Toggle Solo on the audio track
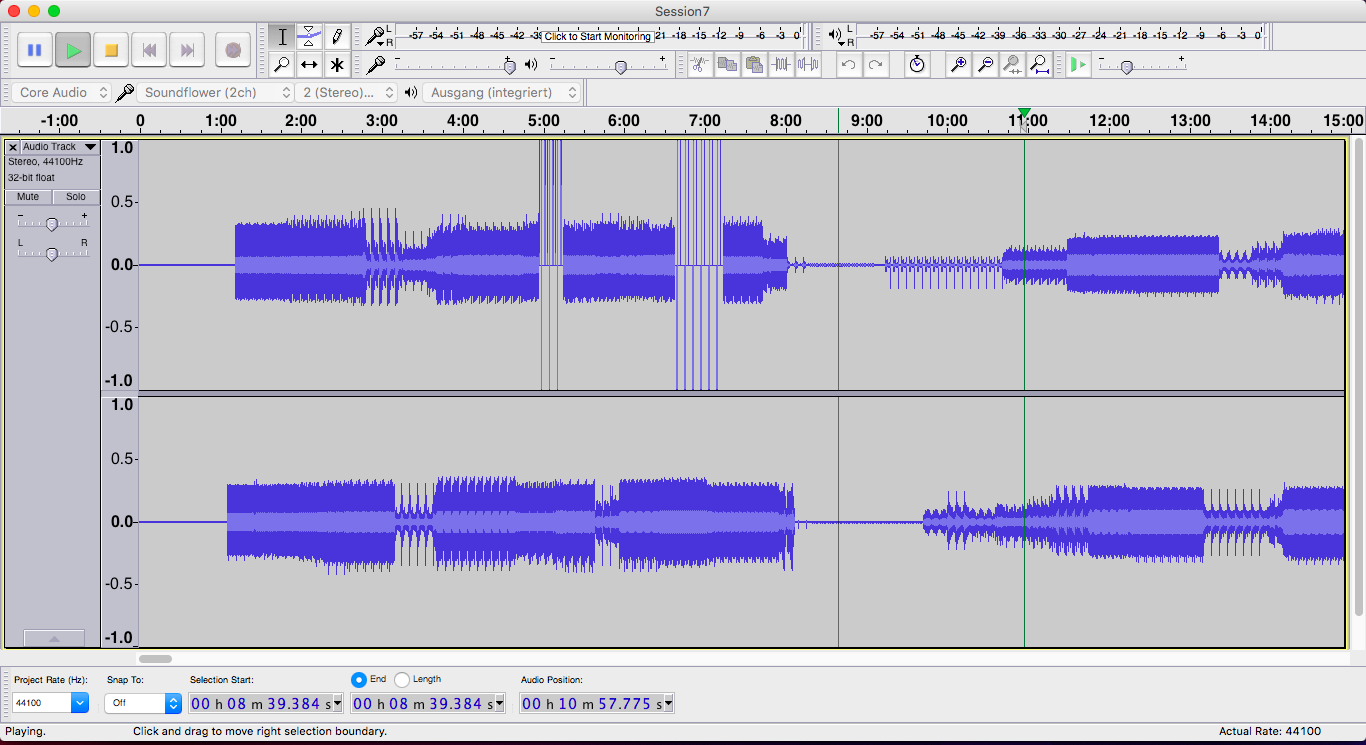The height and width of the screenshot is (745, 1366). point(76,197)
